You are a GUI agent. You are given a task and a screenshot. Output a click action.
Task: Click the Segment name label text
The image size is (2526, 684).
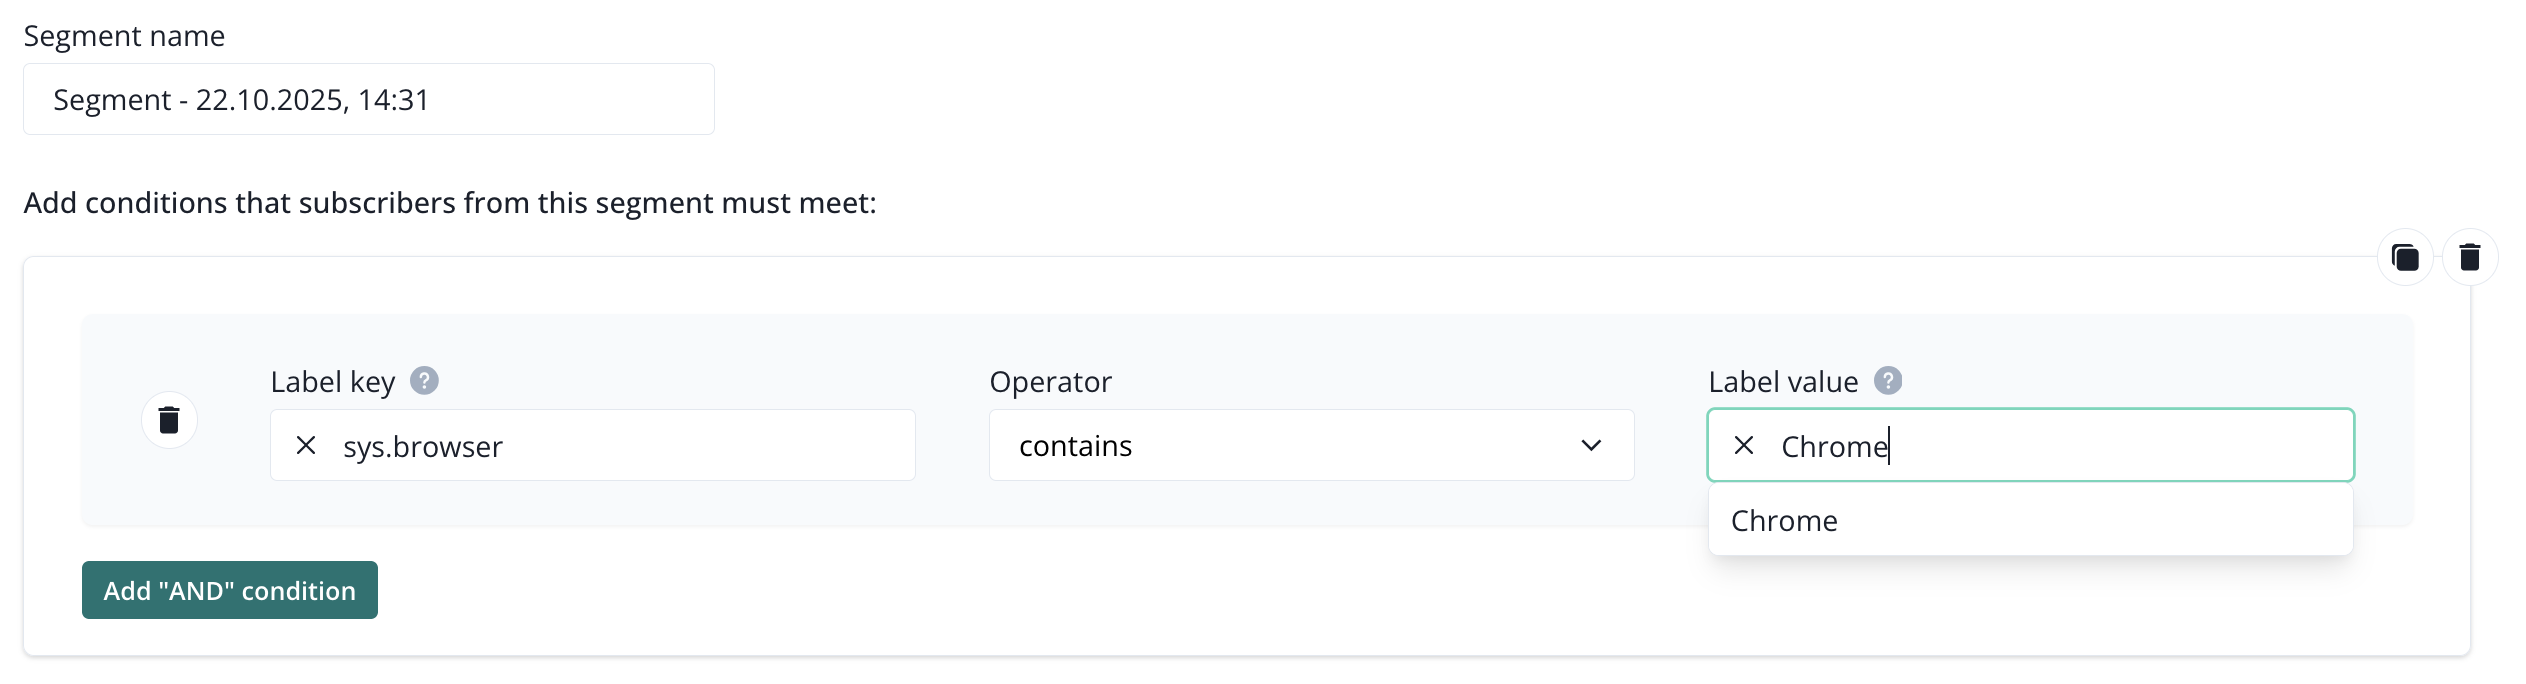124,36
